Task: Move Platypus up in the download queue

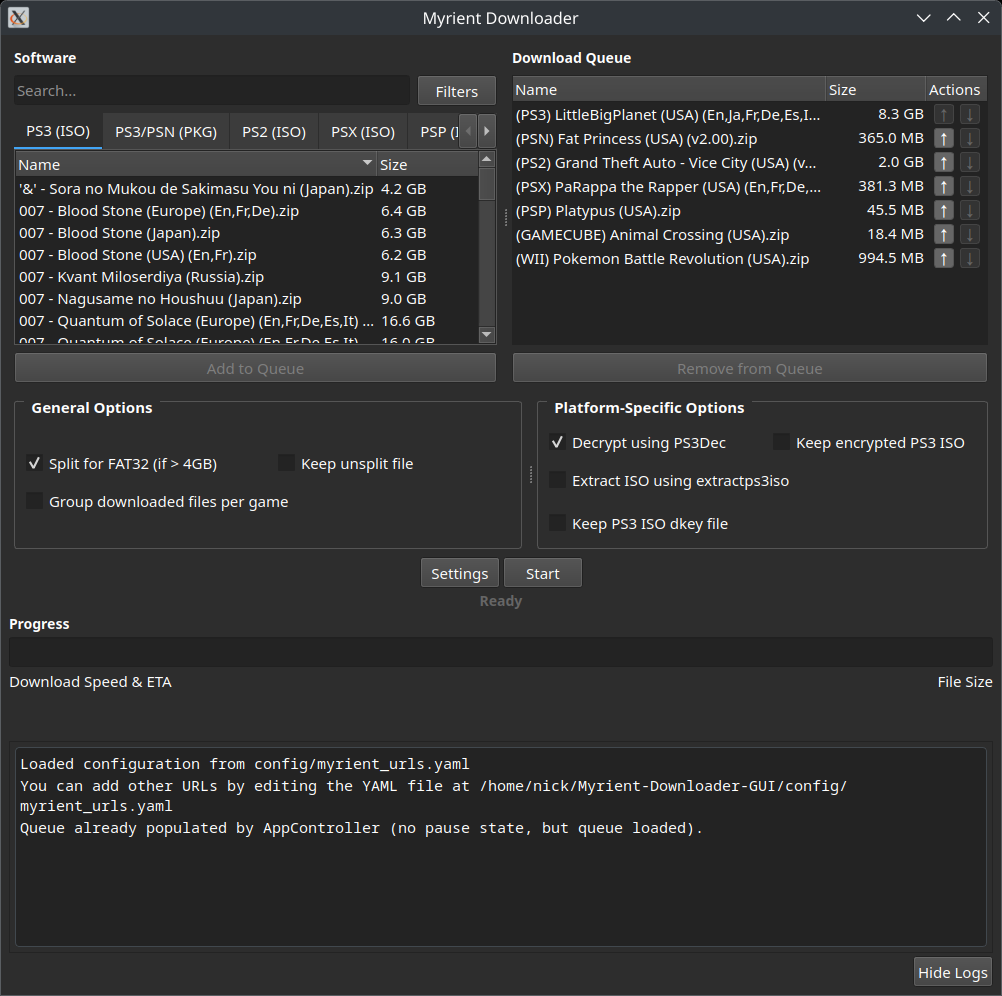Action: click(x=943, y=210)
